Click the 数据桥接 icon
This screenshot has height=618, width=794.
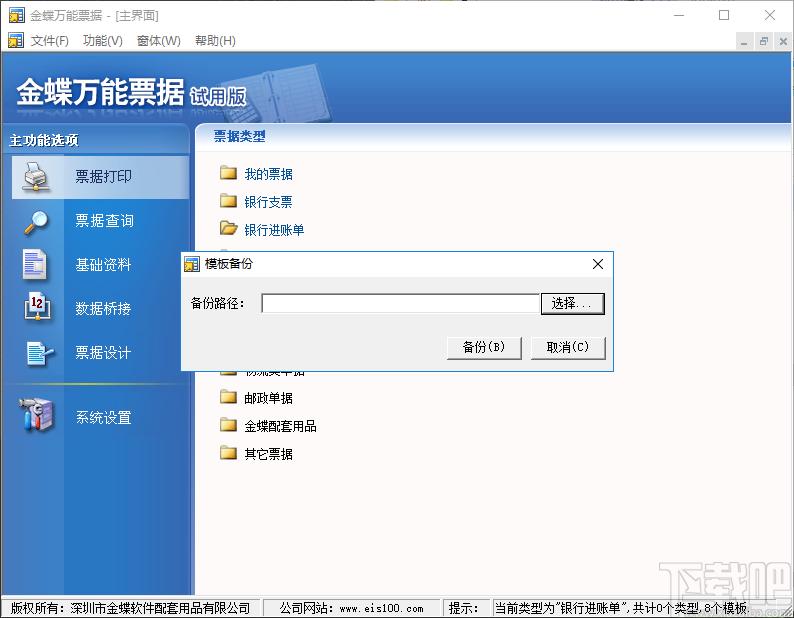(37, 306)
